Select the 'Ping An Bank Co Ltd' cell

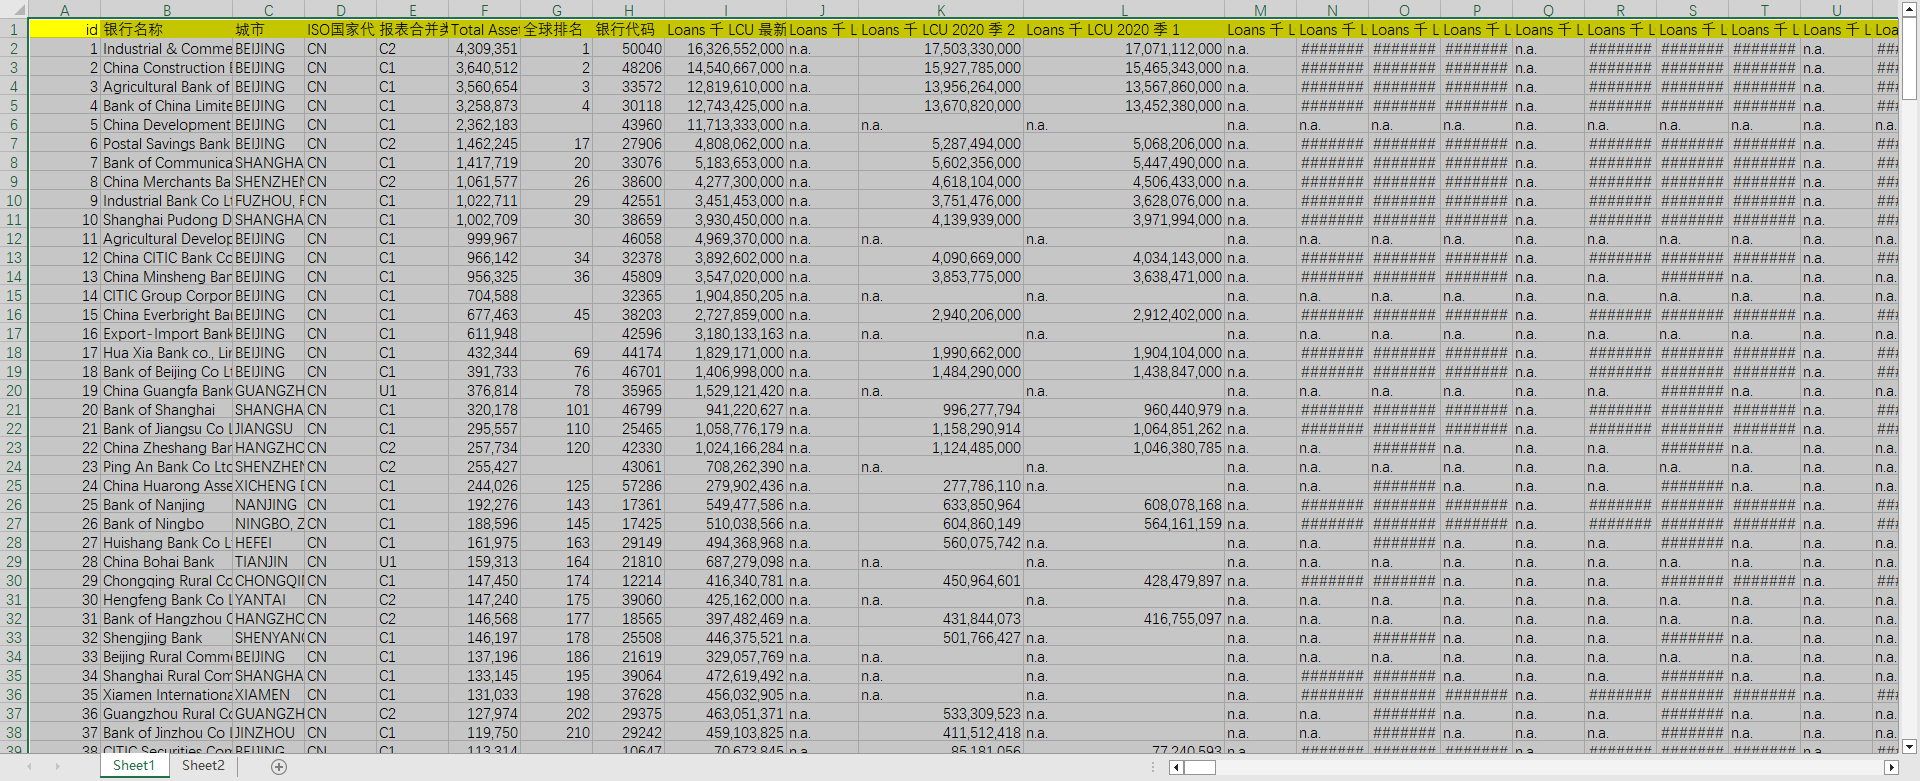click(167, 466)
